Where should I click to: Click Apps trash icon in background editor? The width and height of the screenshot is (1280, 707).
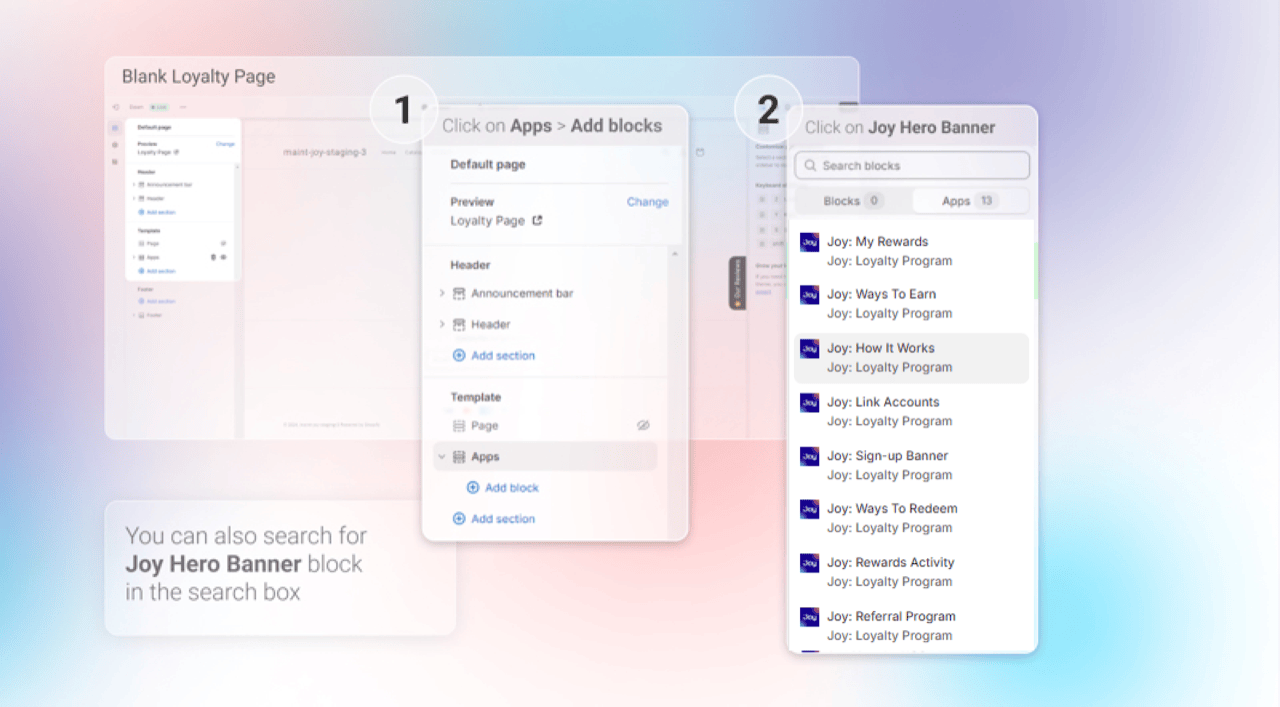(x=213, y=257)
